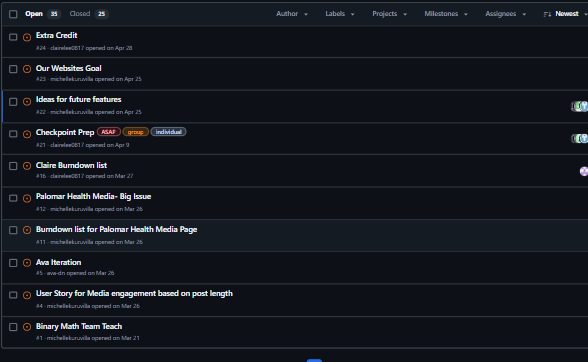Select Binary Math Team Teach checkbox
Screen dimensions: 588x362
pyautogui.click(x=13, y=327)
